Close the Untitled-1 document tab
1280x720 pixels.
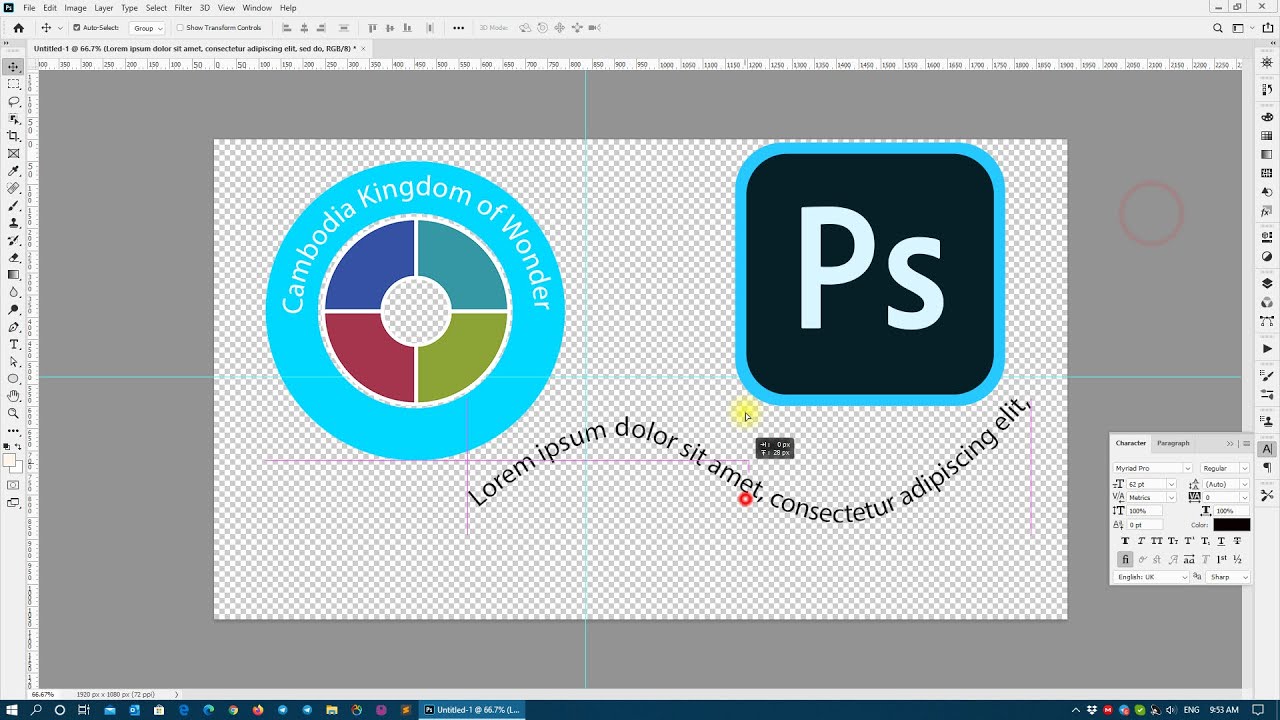[x=364, y=48]
